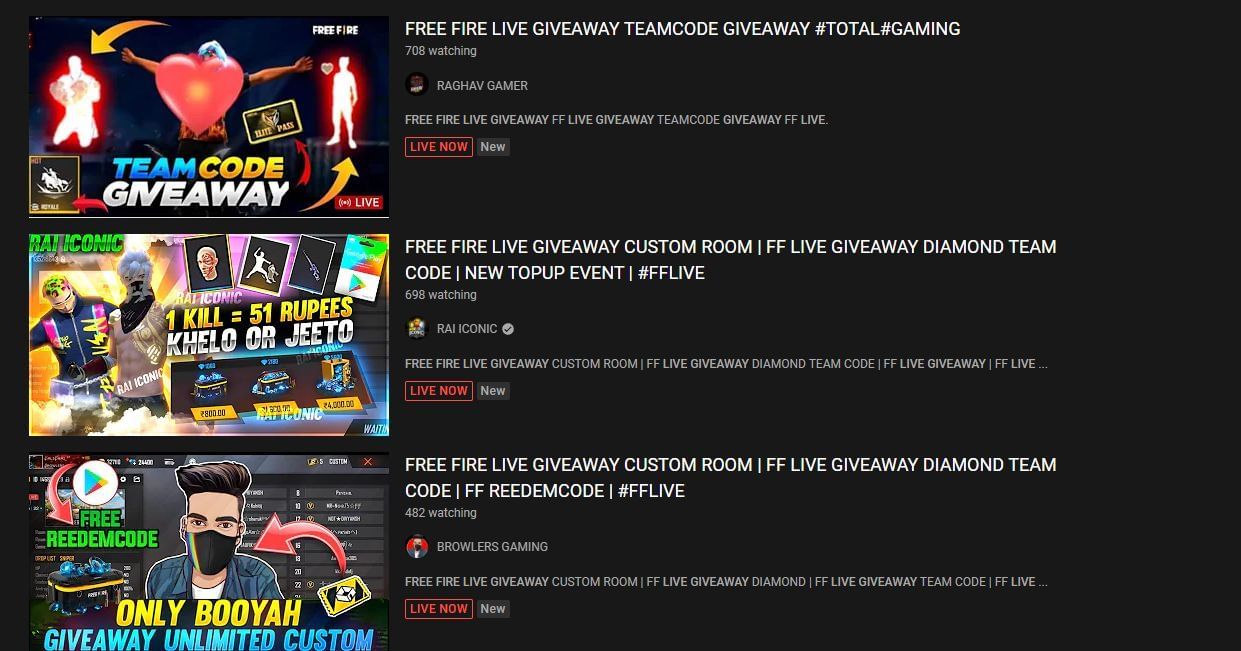Screen dimensions: 1241x651
Task: Click the LIVE NOW badge under the RAI ICONIC video
Action: (439, 391)
